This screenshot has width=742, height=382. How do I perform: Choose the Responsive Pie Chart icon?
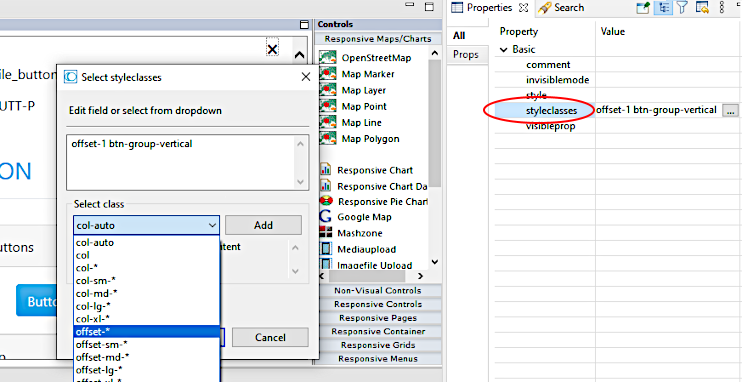click(327, 201)
